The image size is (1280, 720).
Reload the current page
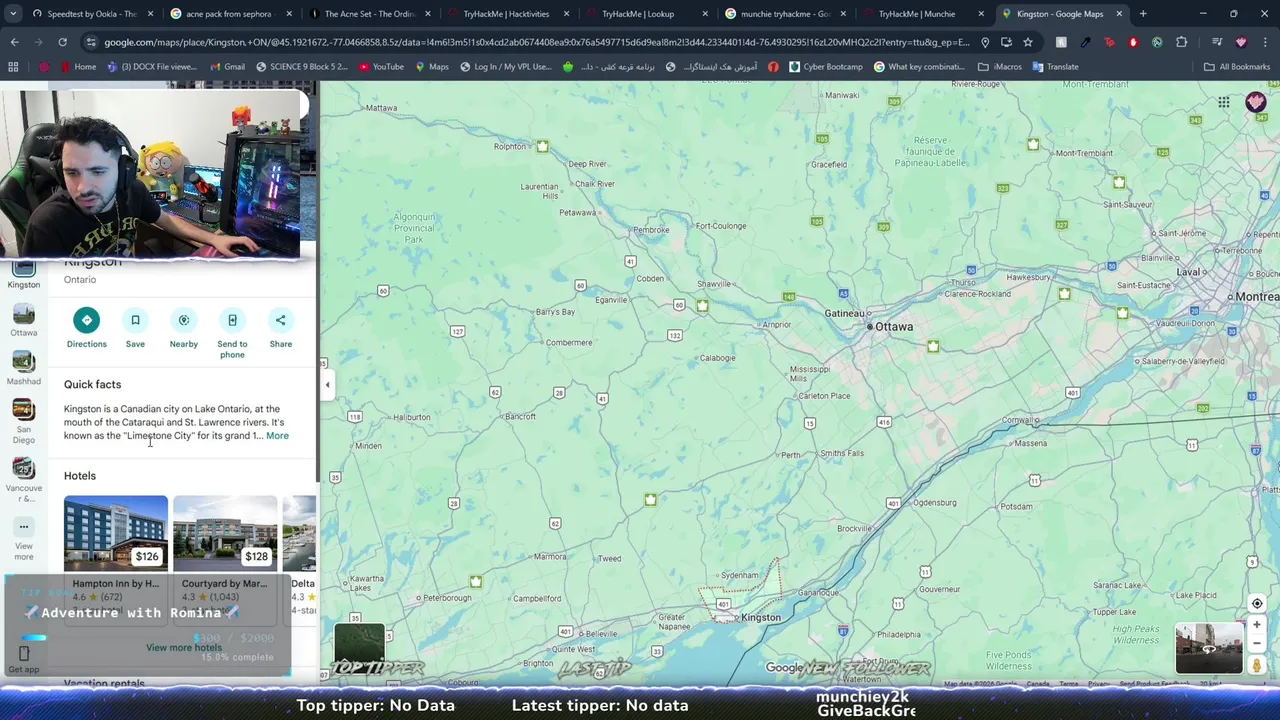(x=62, y=42)
